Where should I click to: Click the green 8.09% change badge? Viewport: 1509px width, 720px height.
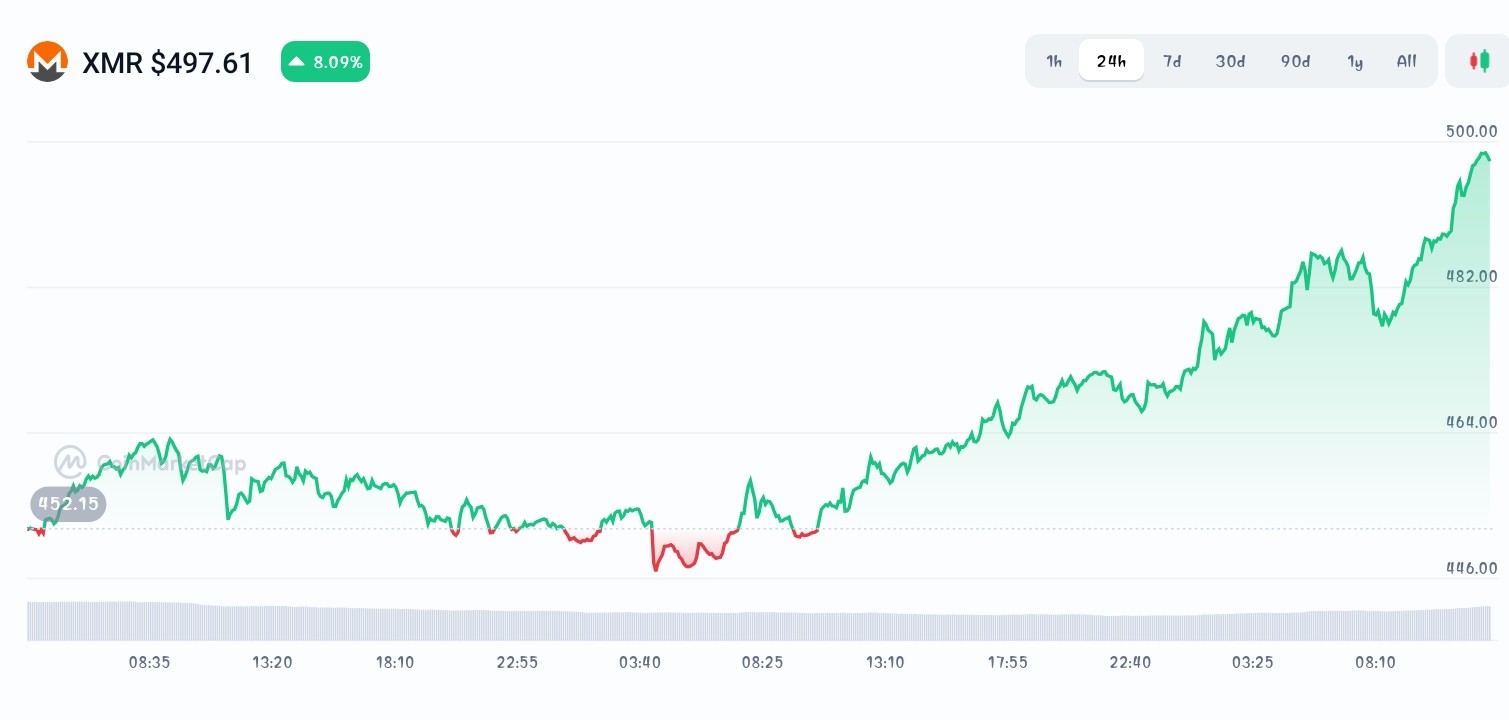coord(325,62)
